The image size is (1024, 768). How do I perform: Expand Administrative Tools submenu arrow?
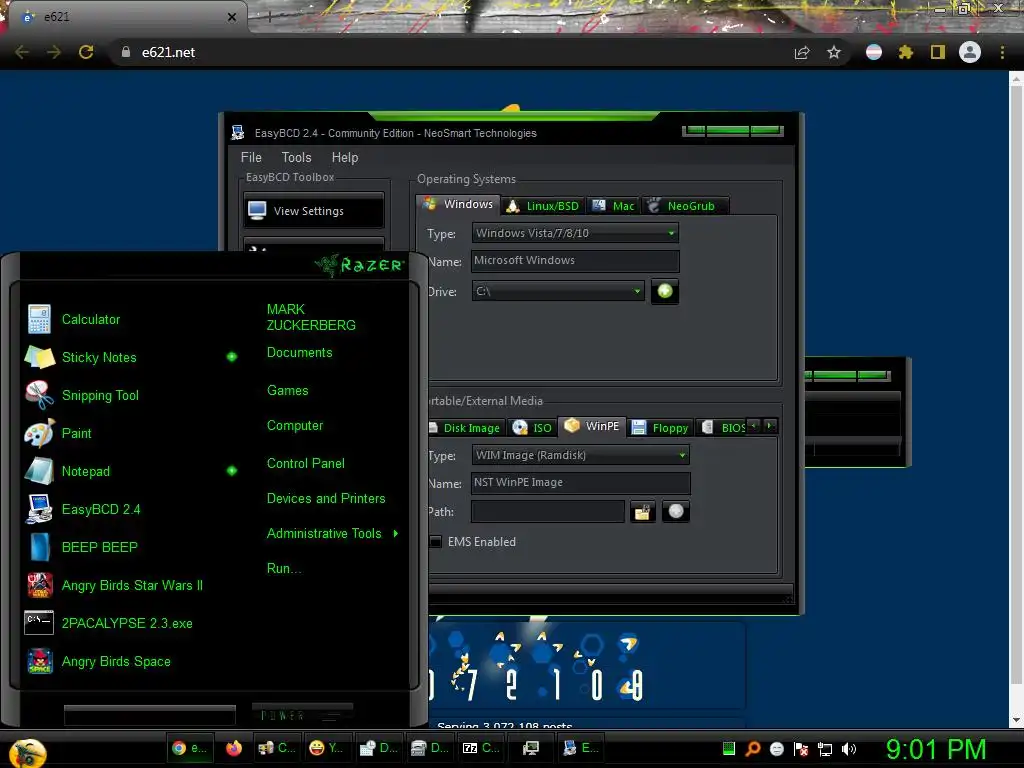396,534
